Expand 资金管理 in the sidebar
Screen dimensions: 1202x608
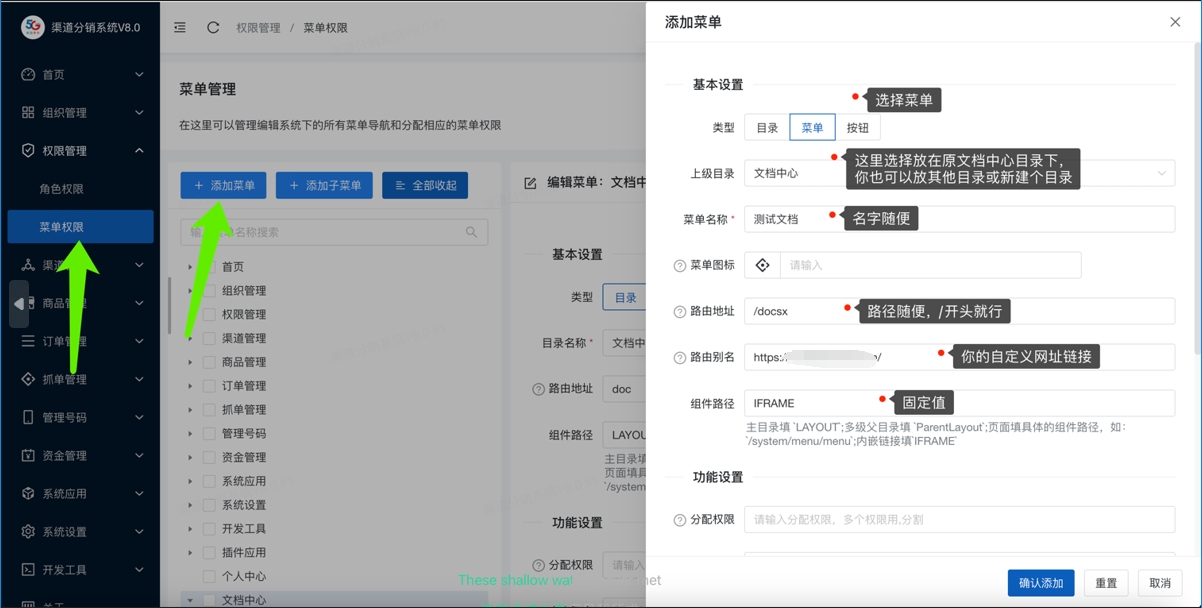click(x=80, y=456)
